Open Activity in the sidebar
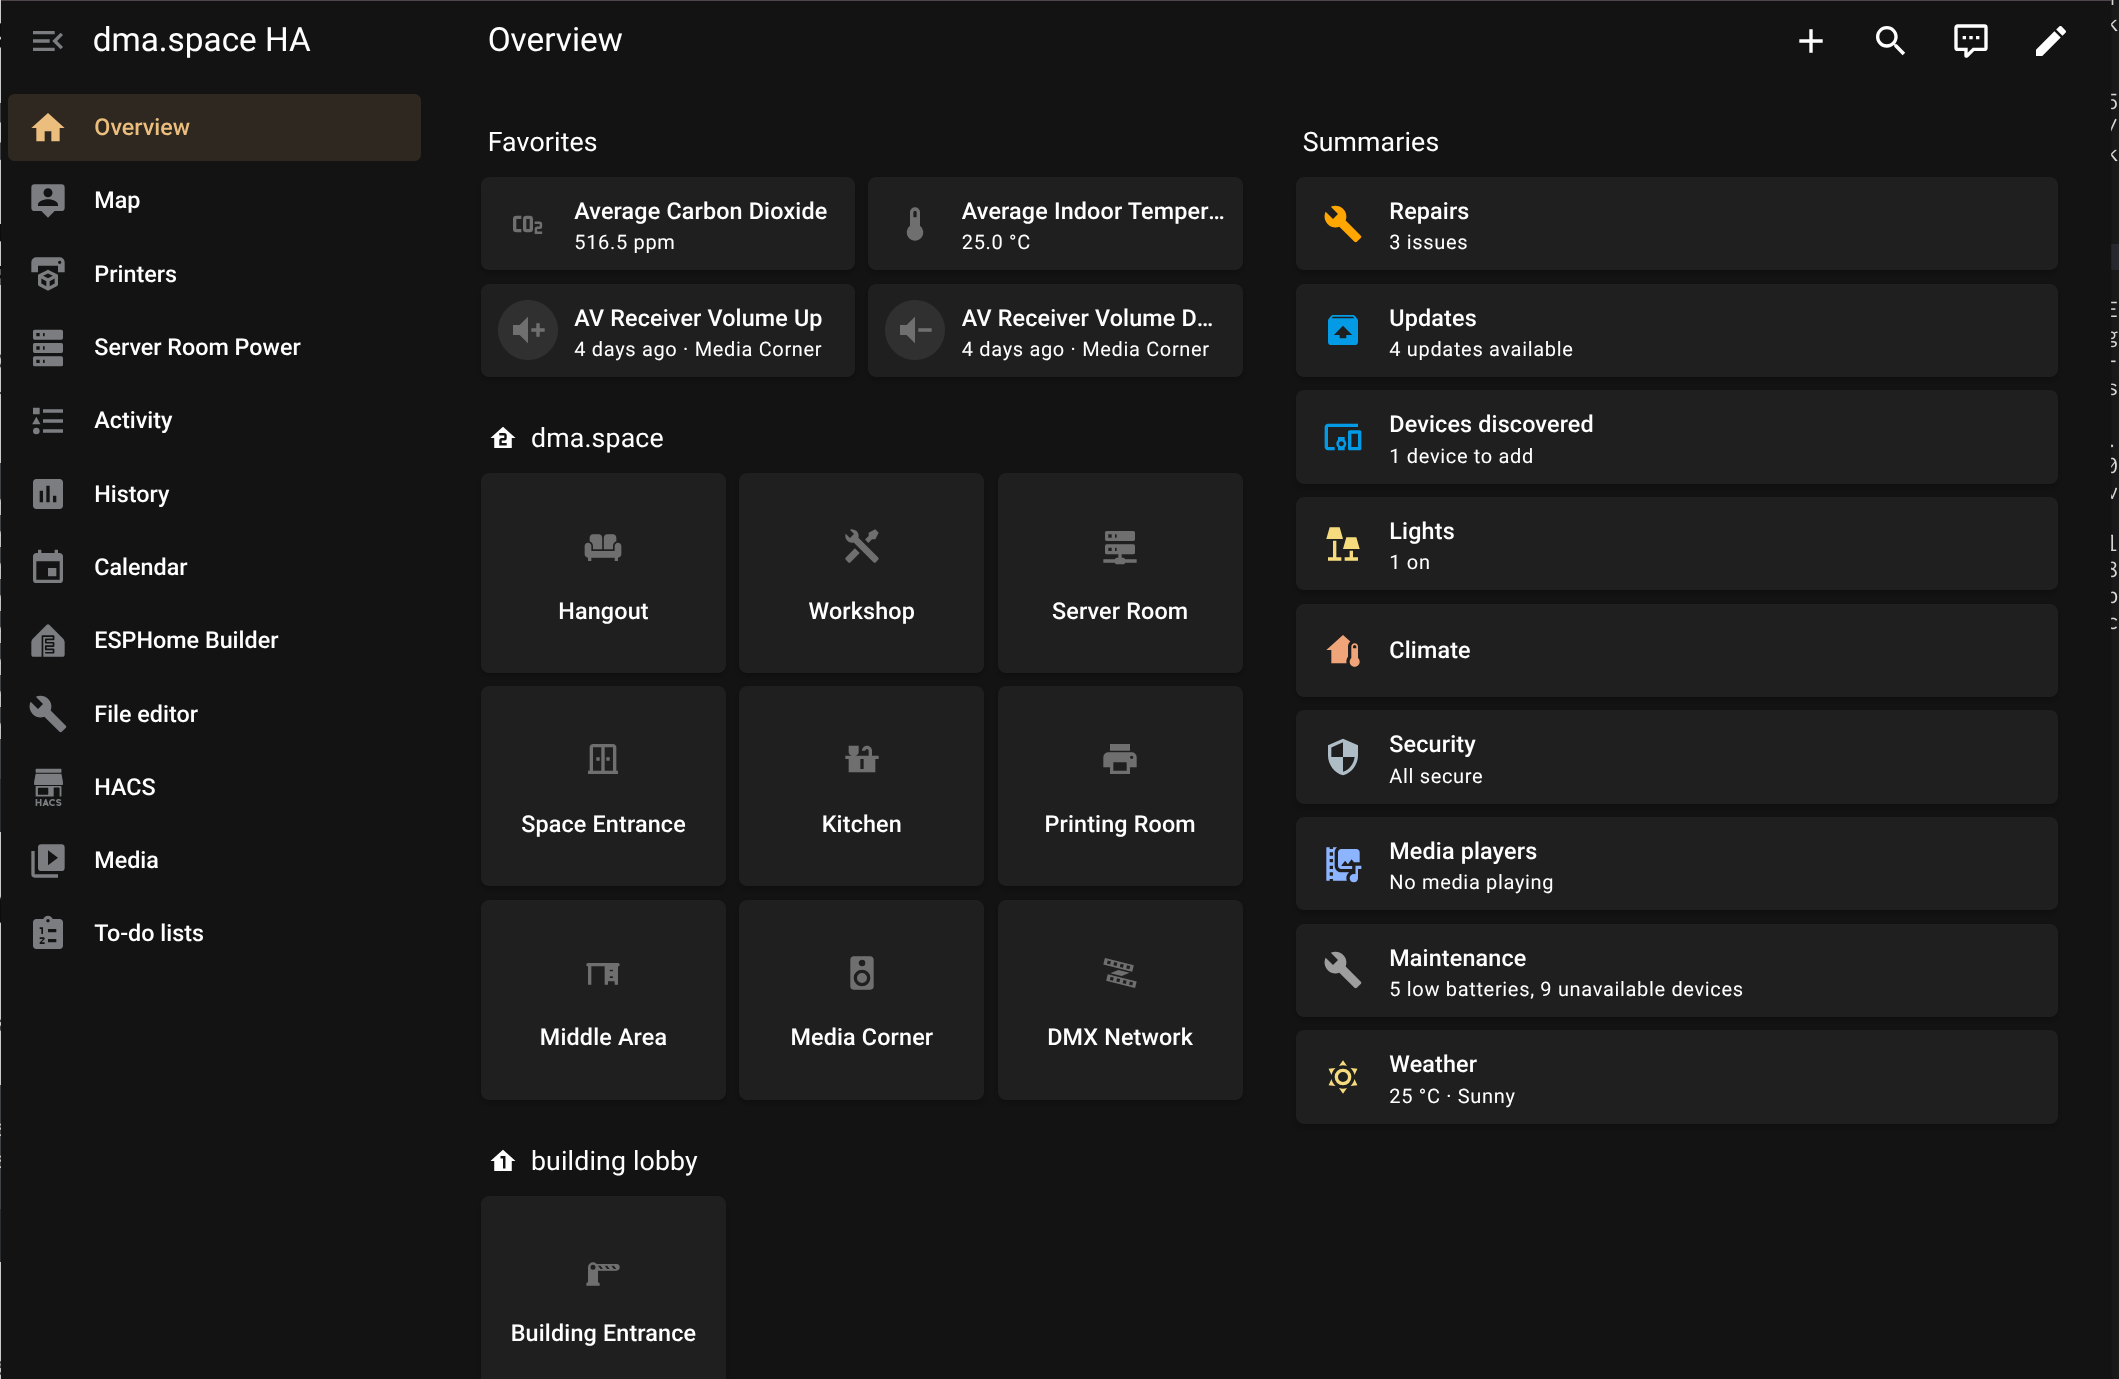The image size is (2119, 1379). pos(214,420)
